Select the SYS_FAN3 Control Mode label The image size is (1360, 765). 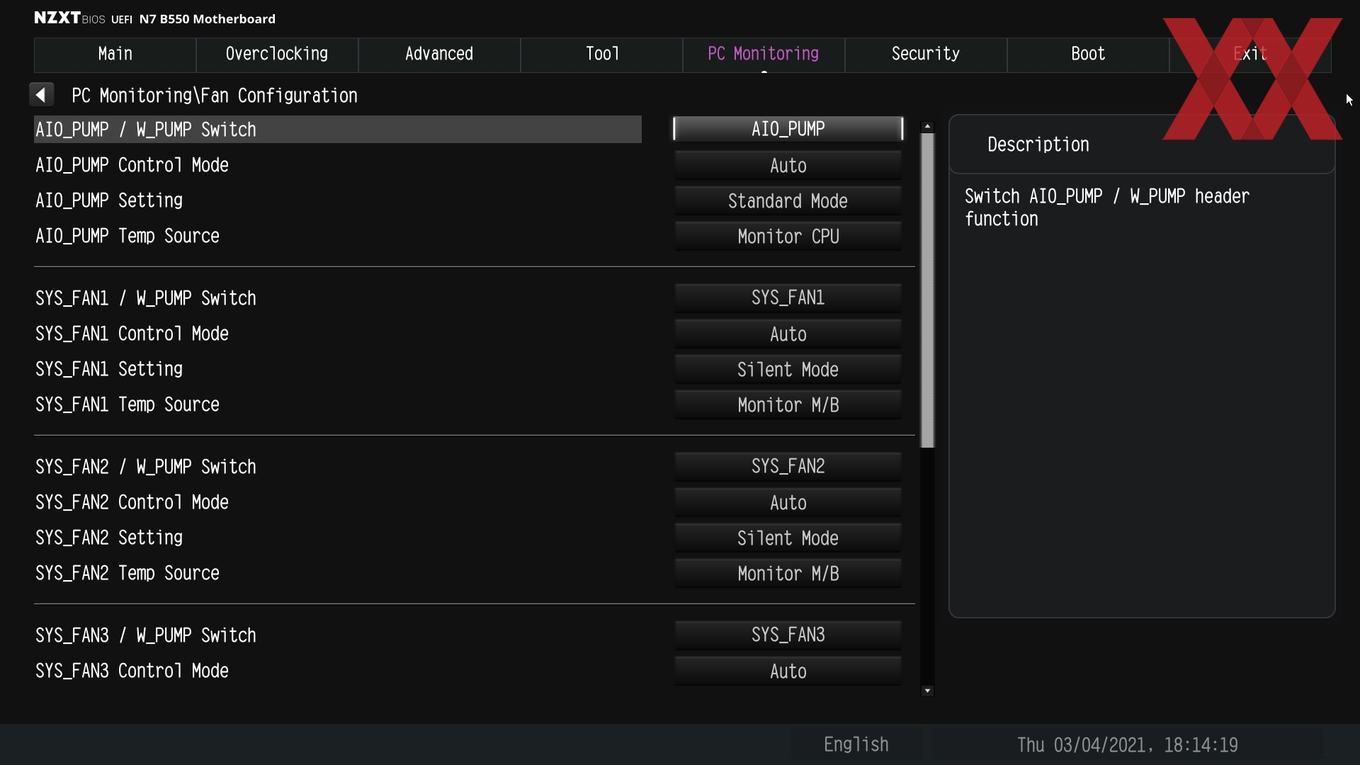click(x=132, y=671)
